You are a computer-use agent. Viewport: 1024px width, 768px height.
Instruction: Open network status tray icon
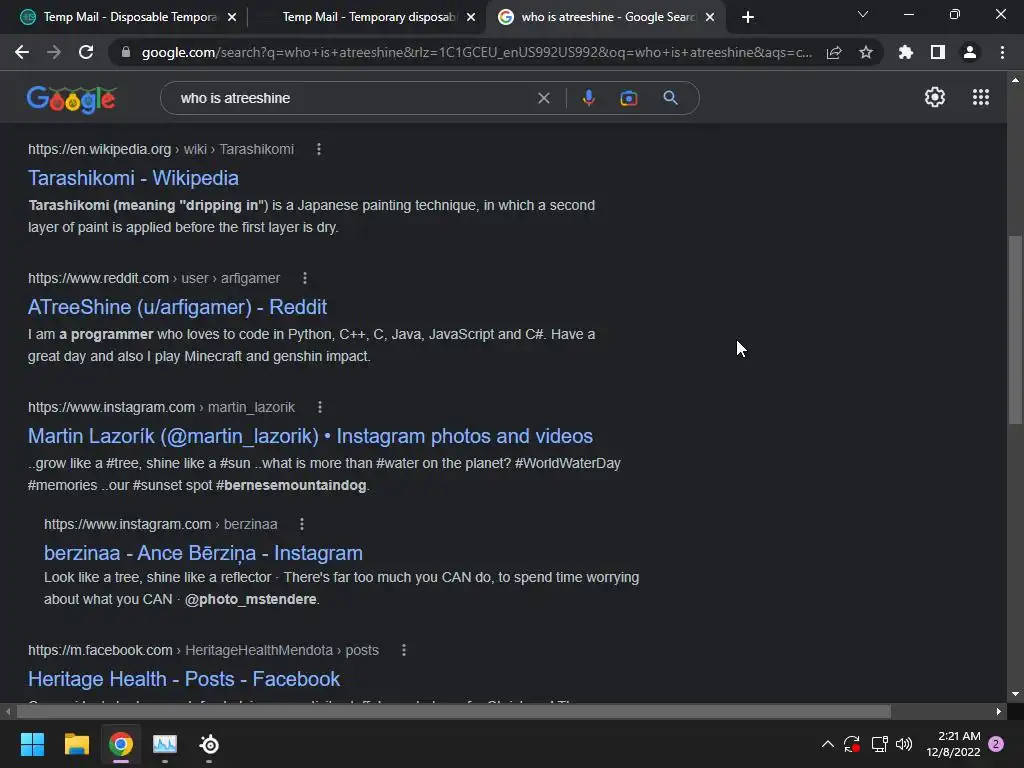click(x=879, y=744)
